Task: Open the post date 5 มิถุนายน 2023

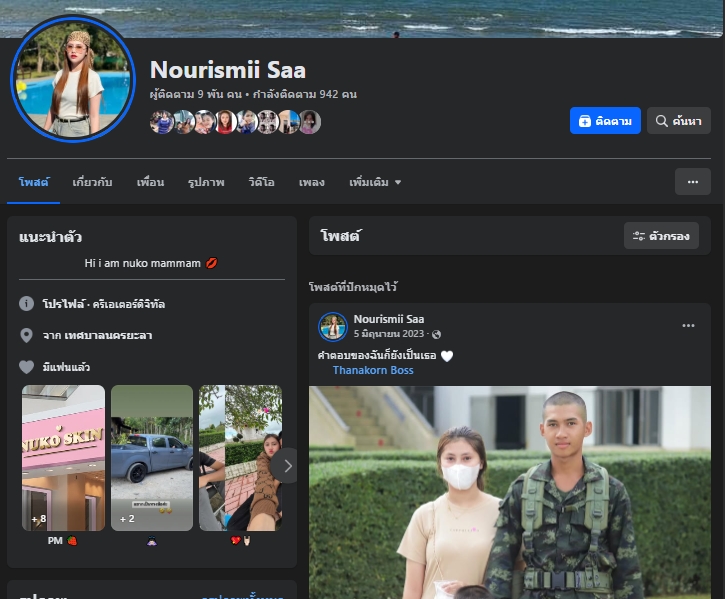Action: (x=389, y=334)
